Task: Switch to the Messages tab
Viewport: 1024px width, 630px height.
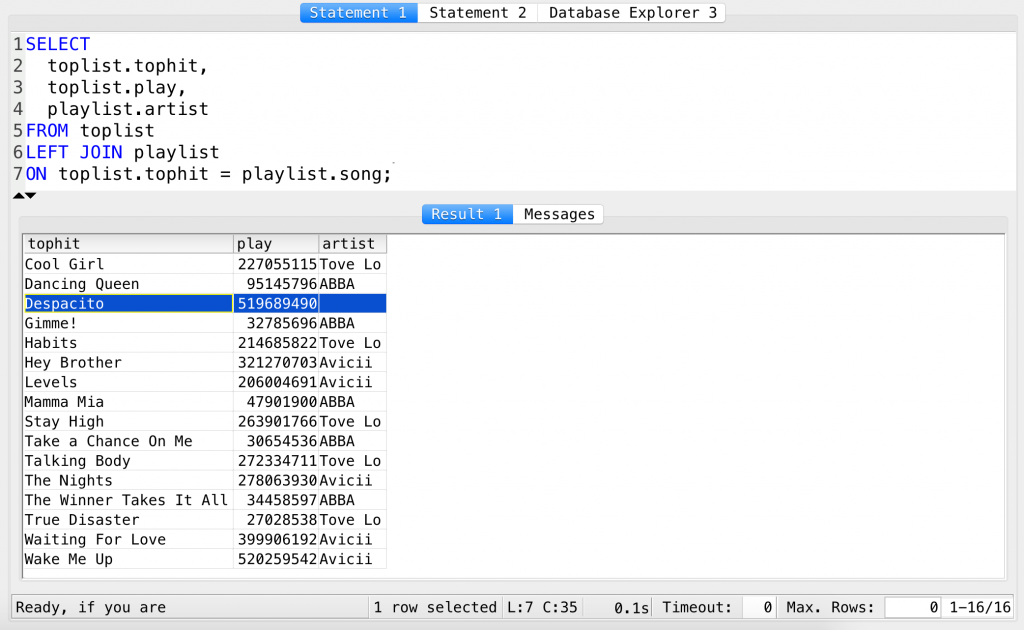Action: (558, 213)
